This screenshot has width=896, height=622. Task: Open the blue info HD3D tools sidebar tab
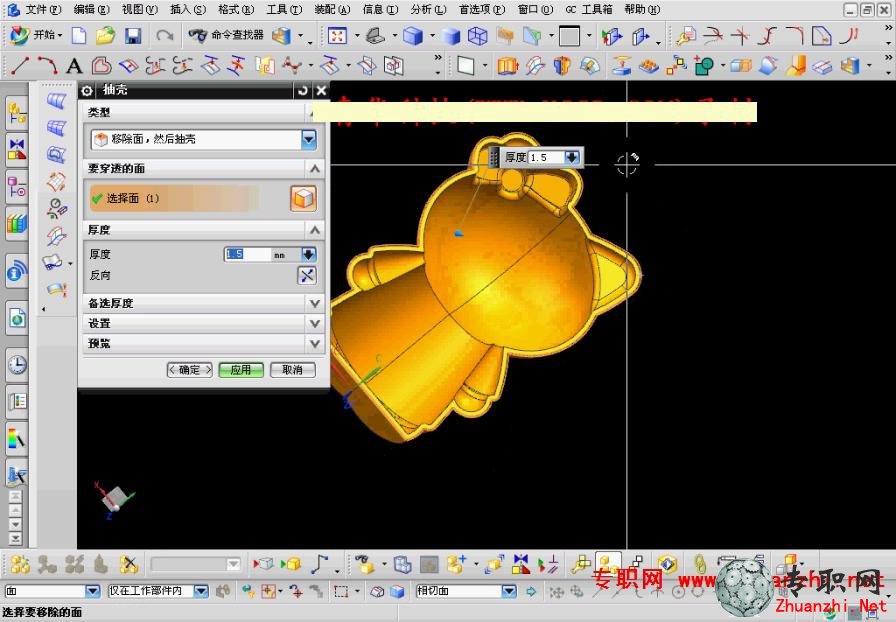(x=17, y=270)
